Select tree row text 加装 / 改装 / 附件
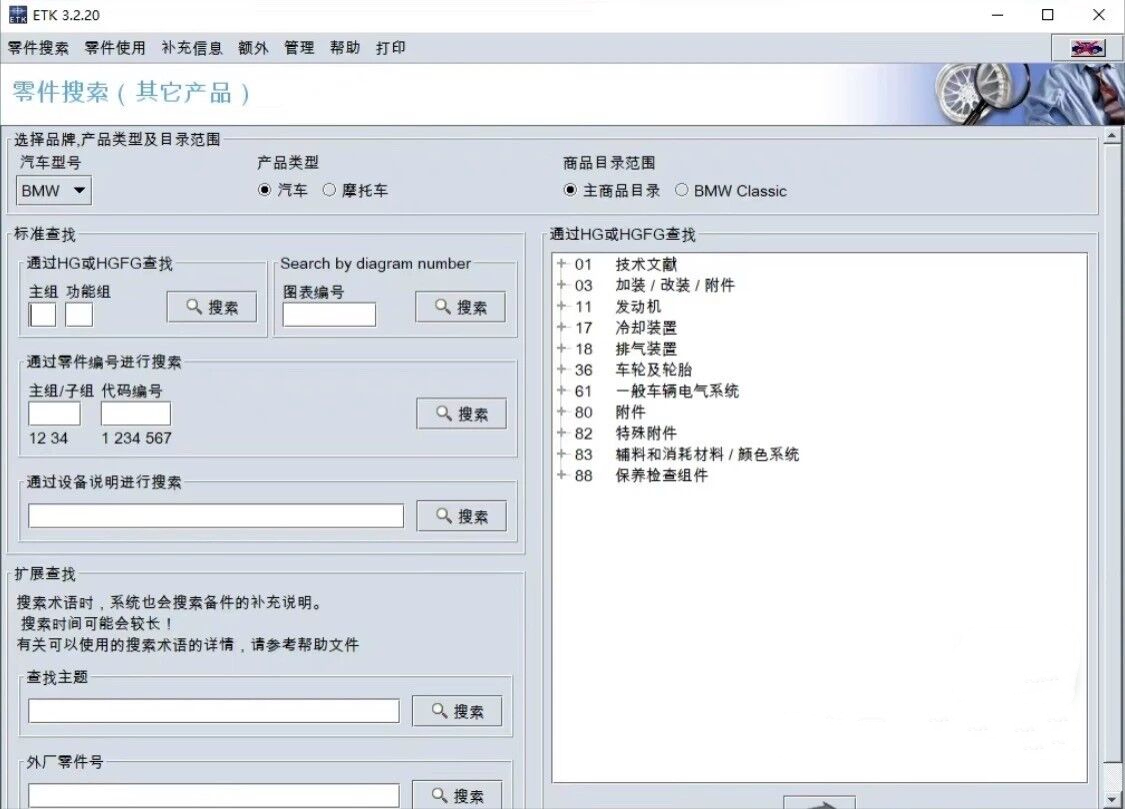The width and height of the screenshot is (1125, 809). point(675,285)
